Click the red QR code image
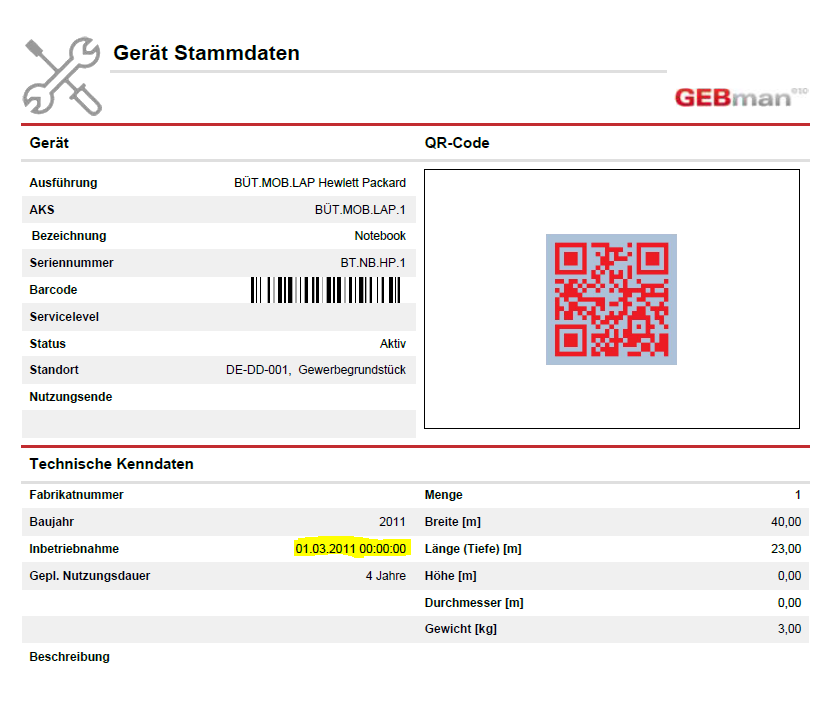This screenshot has height=722, width=840. click(x=611, y=299)
